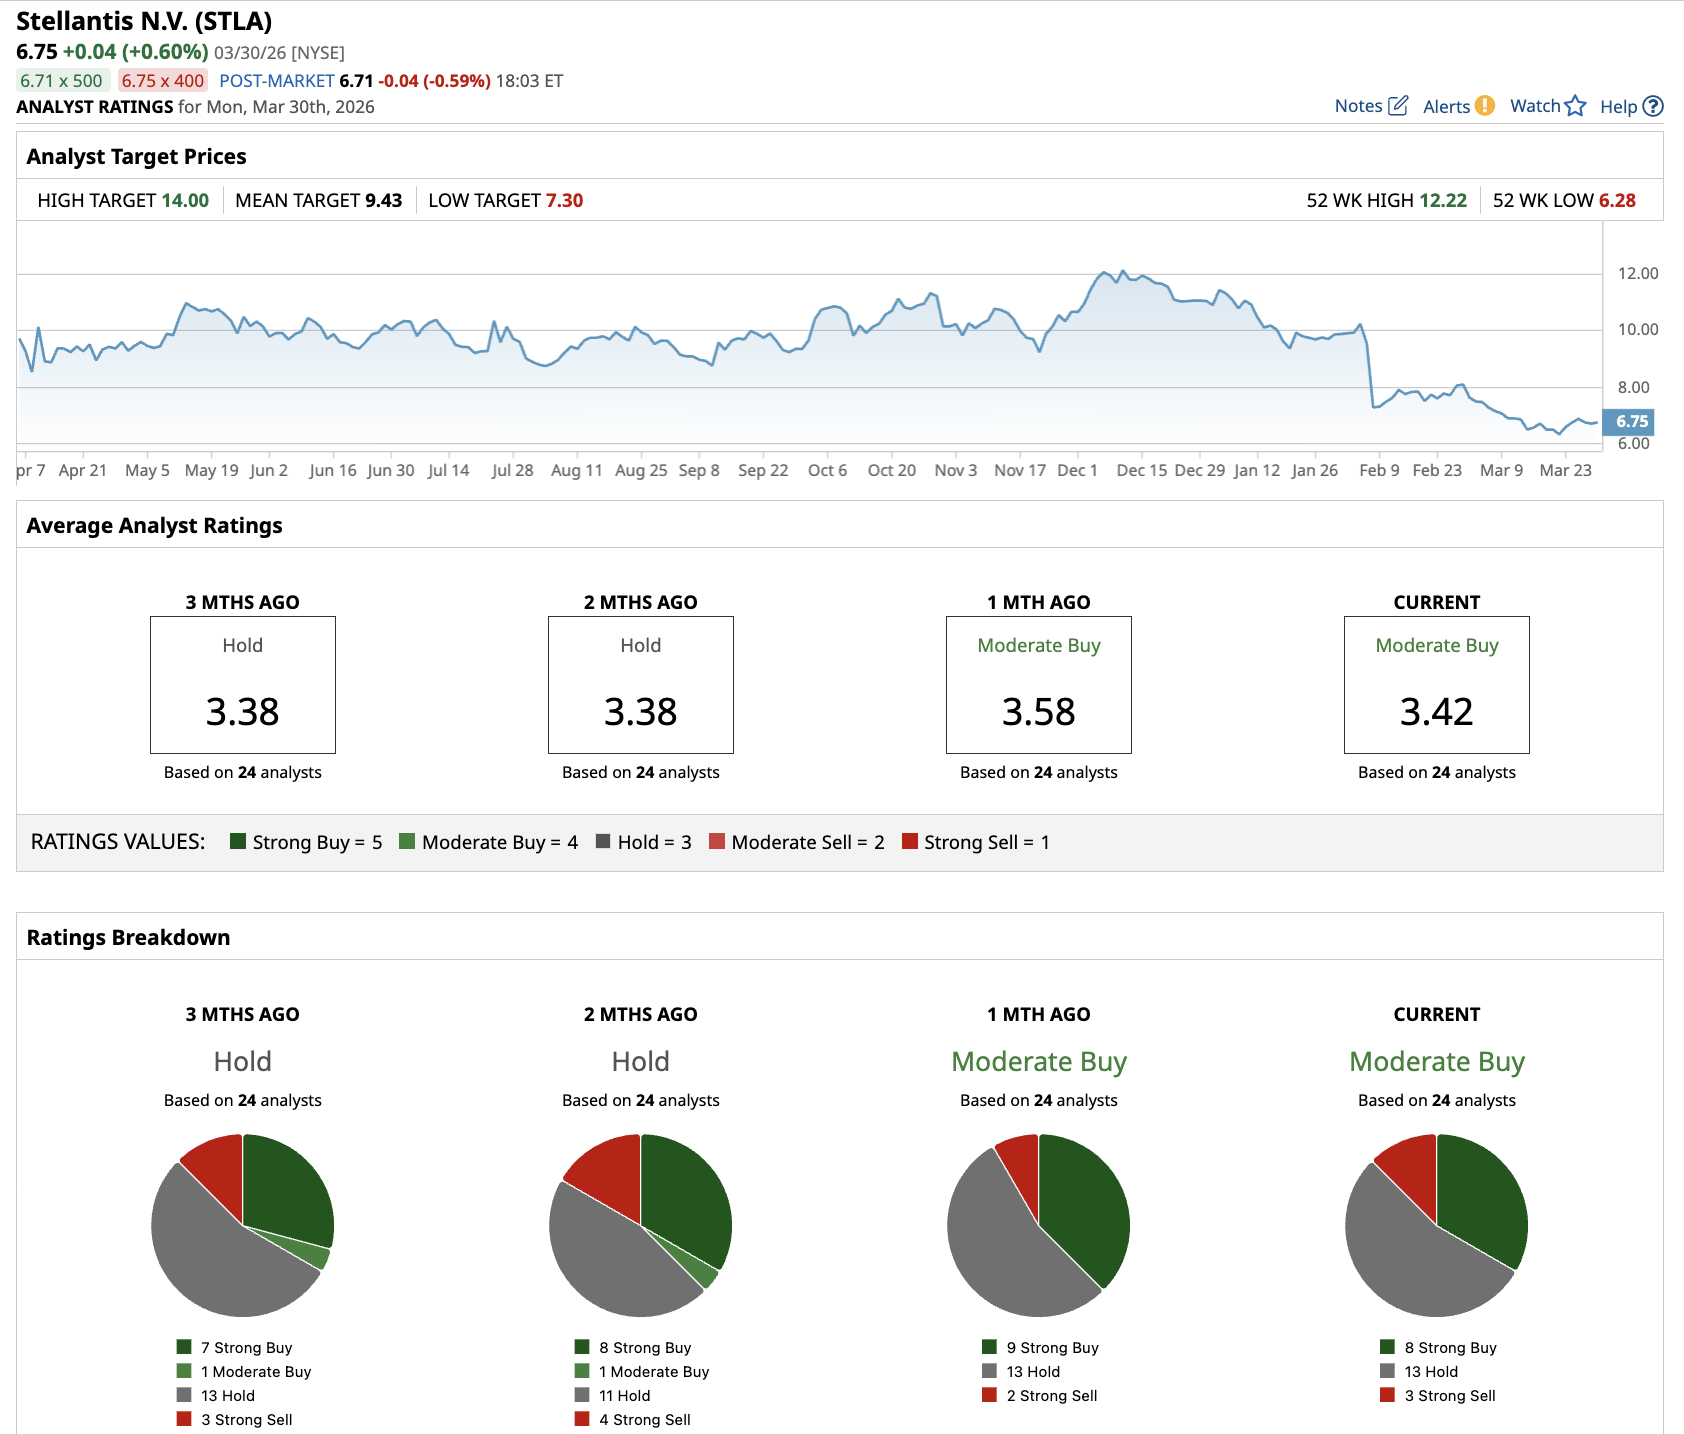Open the Notes pencil icon
The image size is (1684, 1434).
(x=1398, y=106)
